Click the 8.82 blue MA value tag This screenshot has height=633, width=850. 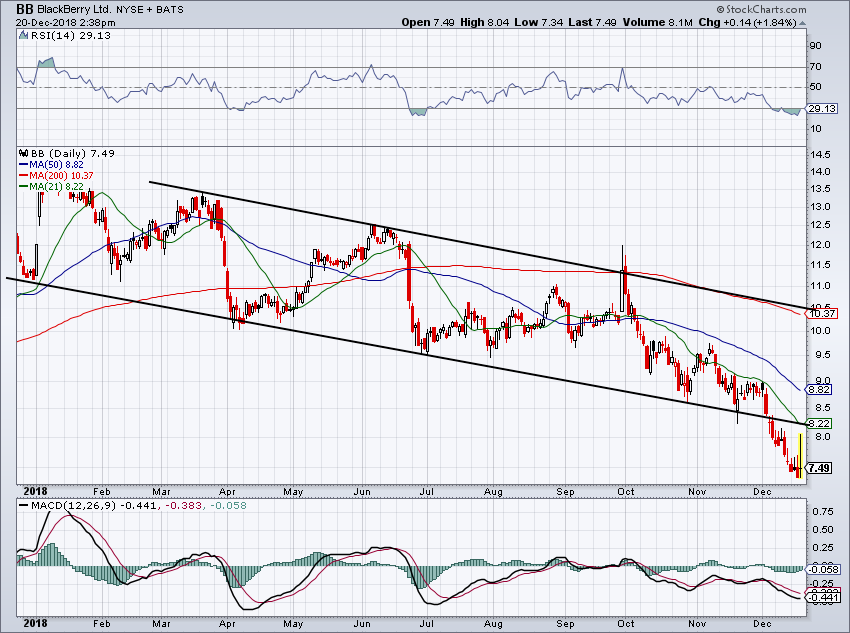819,389
